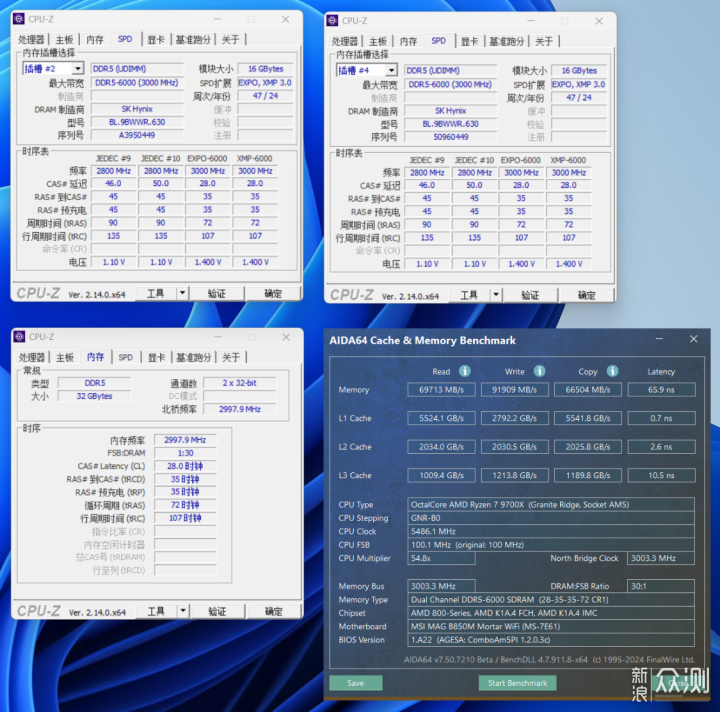This screenshot has width=720, height=712.
Task: Click serial number A3950449 field
Action: 137,135
